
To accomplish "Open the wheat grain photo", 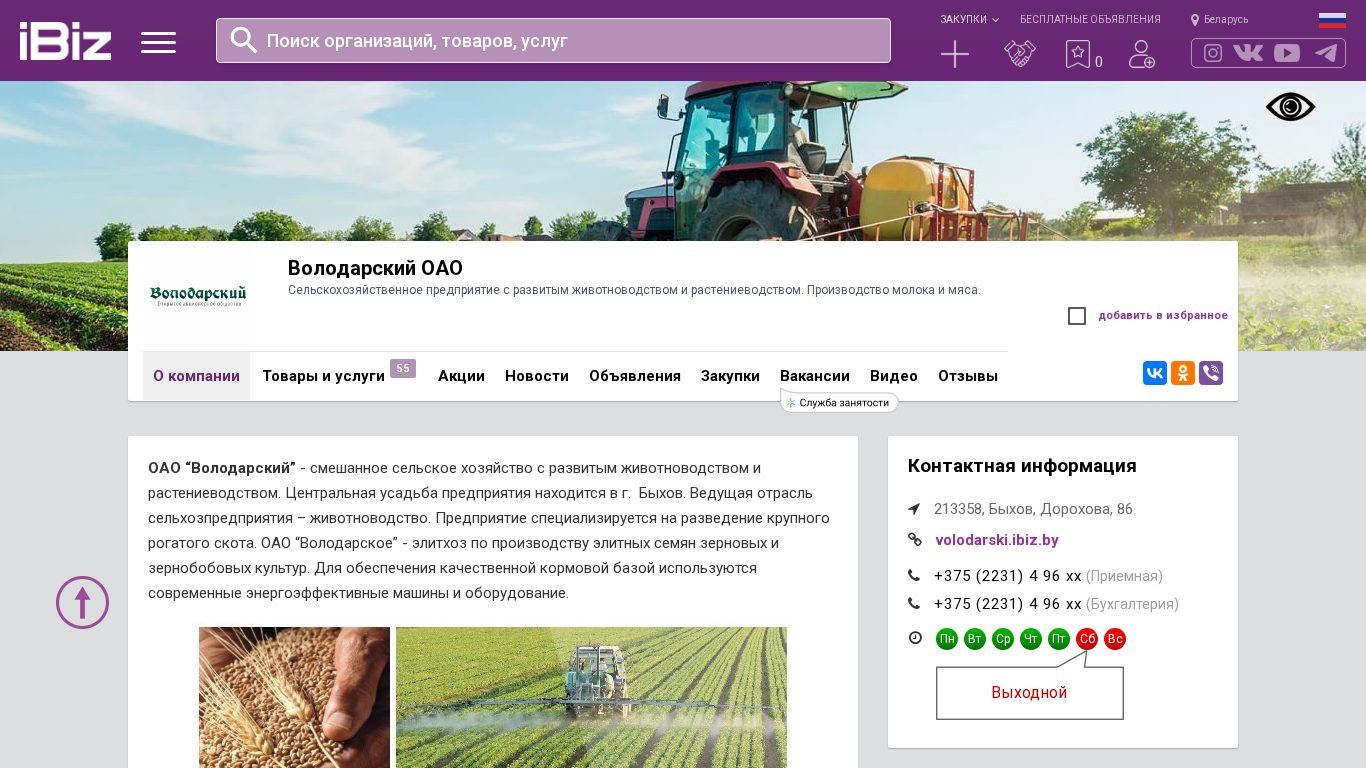I will 294,697.
